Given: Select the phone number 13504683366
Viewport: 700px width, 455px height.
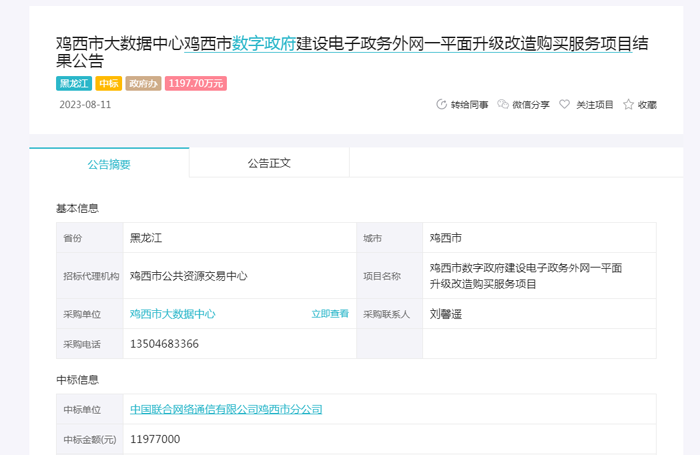Looking at the screenshot, I should point(164,344).
